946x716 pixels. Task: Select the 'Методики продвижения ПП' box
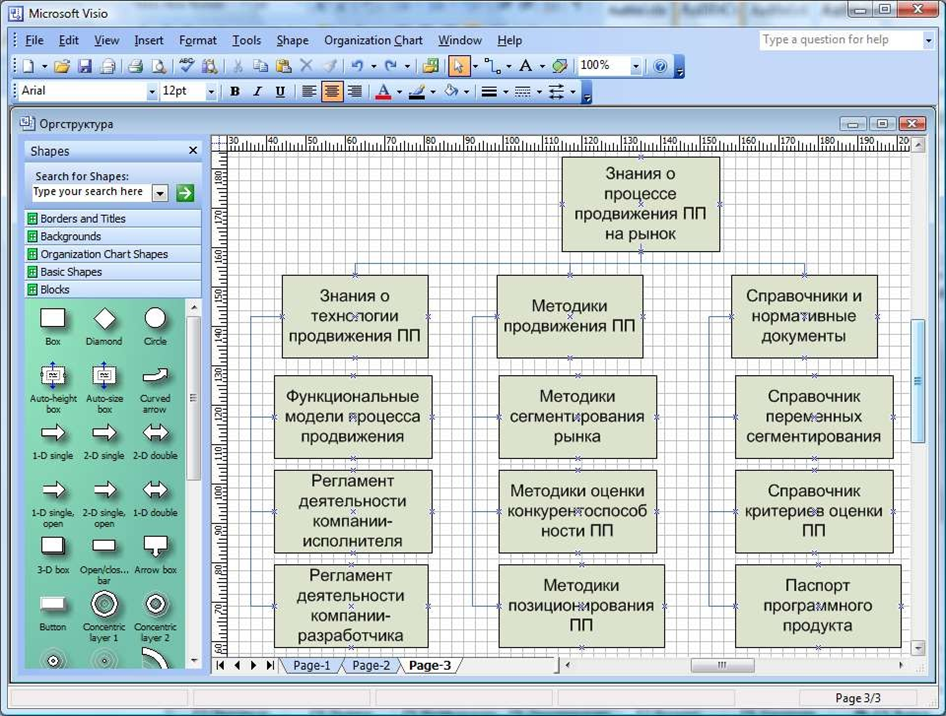tap(570, 317)
